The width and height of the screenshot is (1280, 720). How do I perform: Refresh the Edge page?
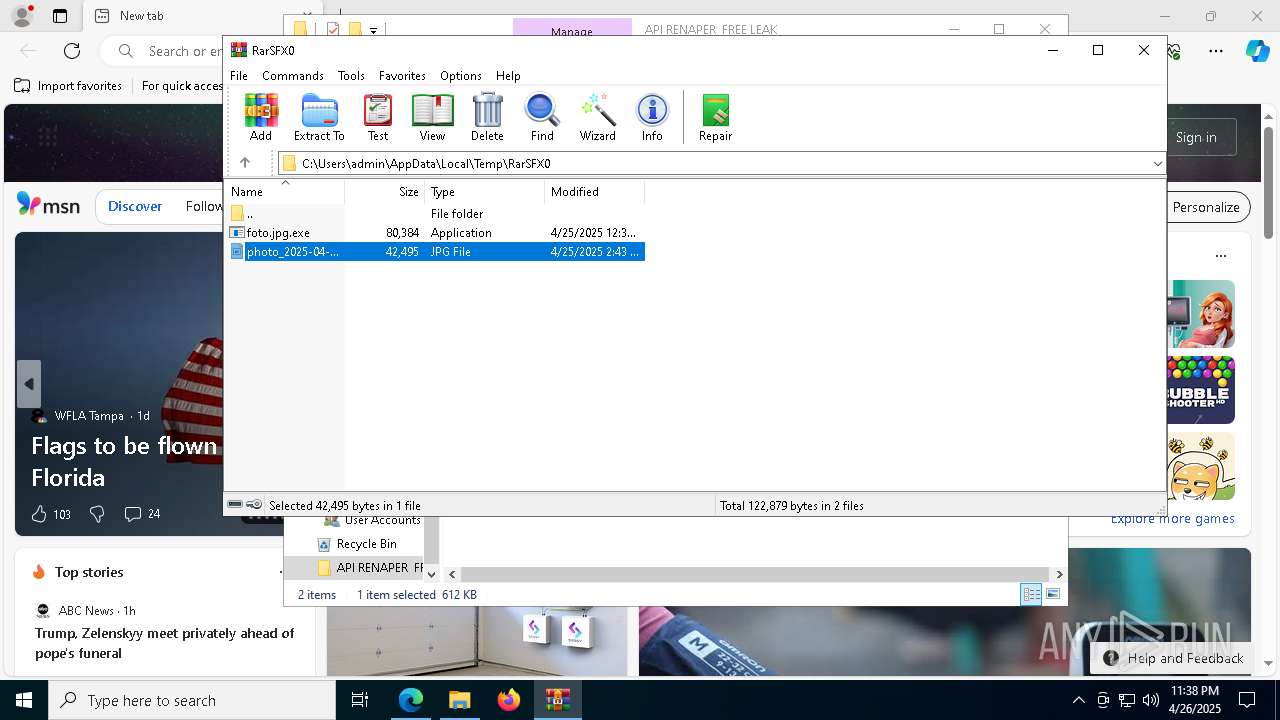pos(72,51)
